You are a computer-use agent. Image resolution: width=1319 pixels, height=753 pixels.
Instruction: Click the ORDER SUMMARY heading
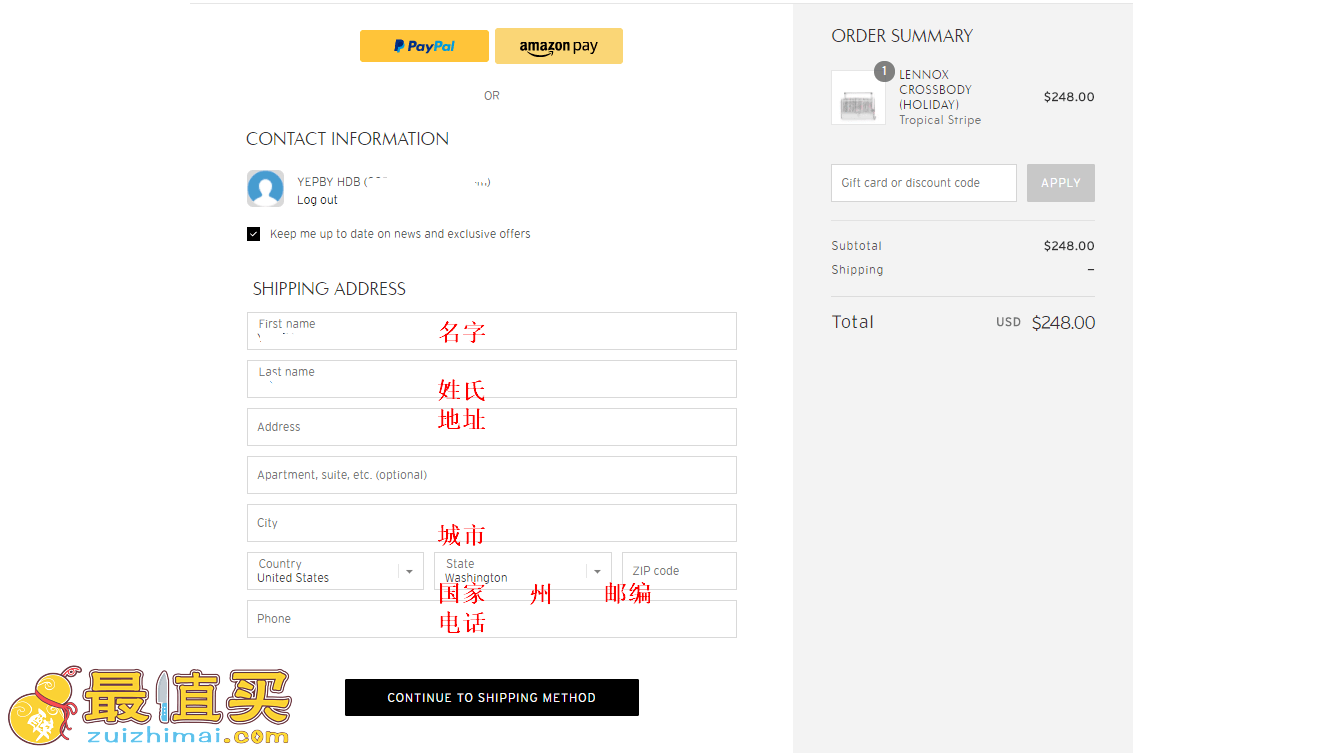[x=902, y=36]
